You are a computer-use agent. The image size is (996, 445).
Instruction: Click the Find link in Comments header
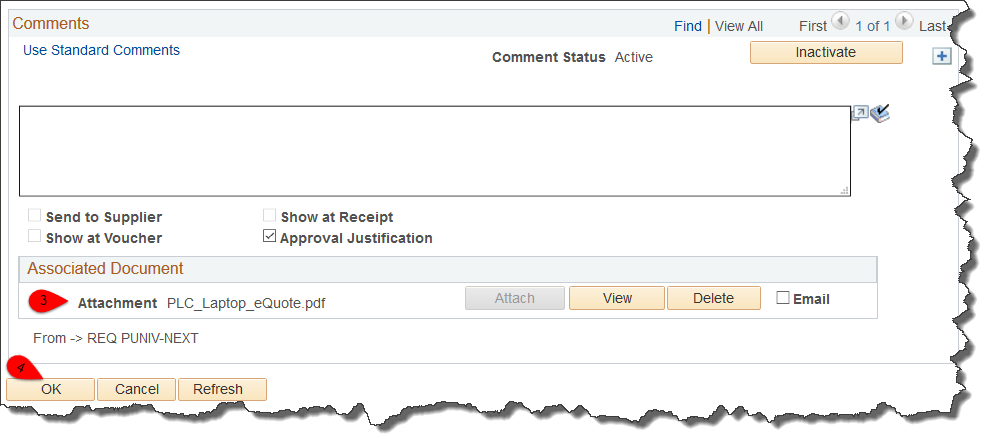tap(688, 26)
